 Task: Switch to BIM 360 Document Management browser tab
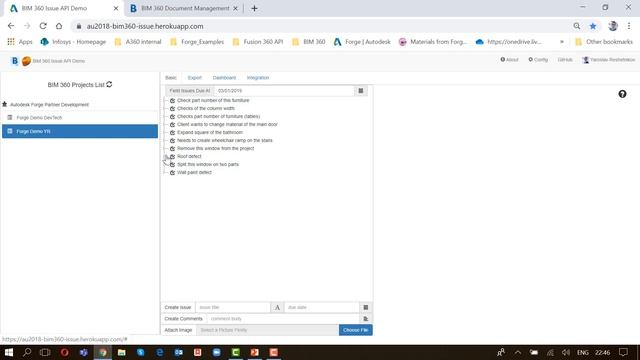(185, 8)
